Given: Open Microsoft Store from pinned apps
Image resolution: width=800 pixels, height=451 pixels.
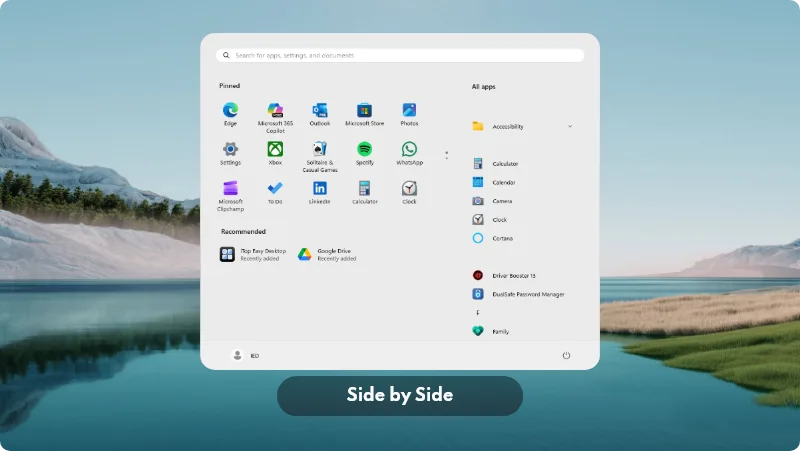Looking at the screenshot, I should (x=364, y=111).
